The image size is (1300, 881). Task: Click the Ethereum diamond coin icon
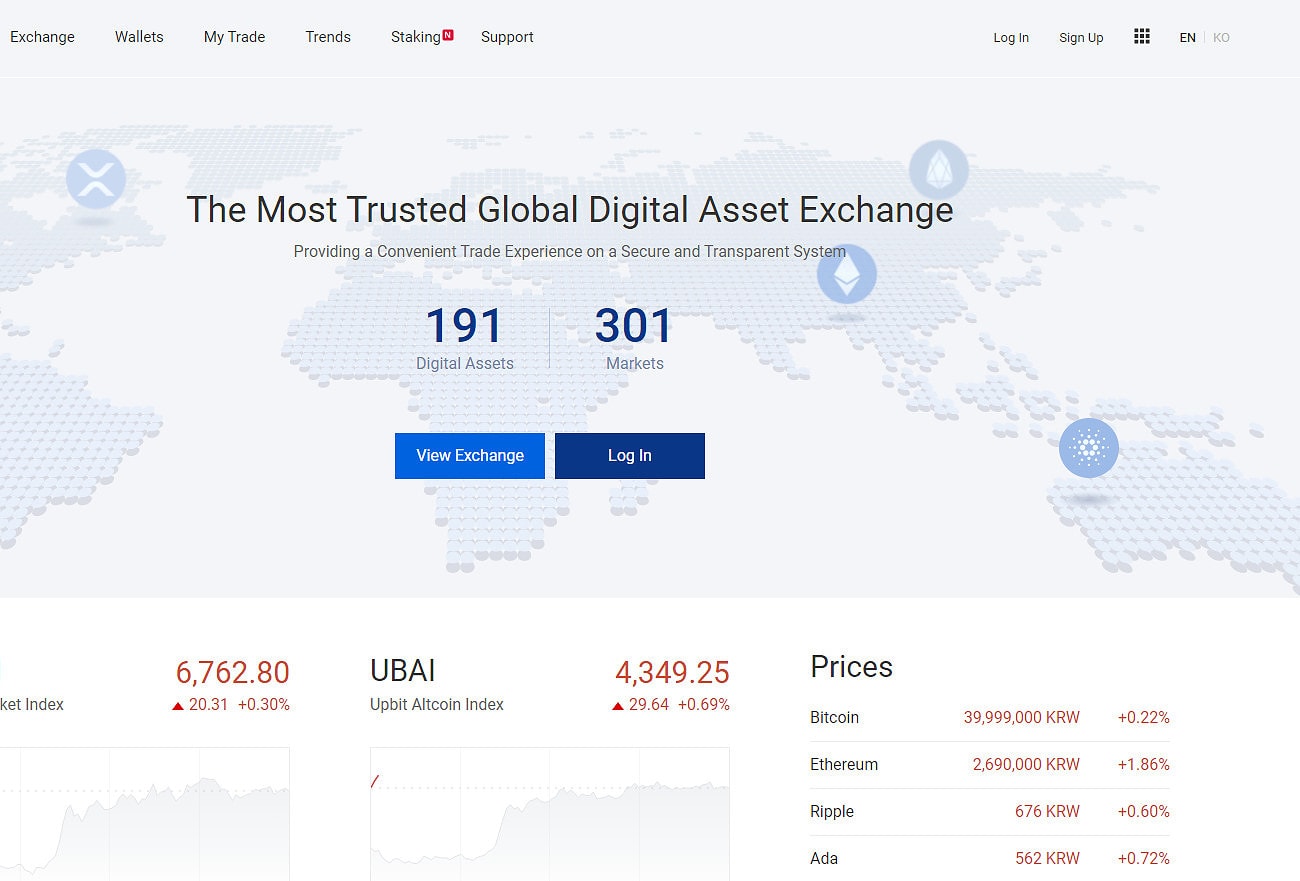click(847, 274)
